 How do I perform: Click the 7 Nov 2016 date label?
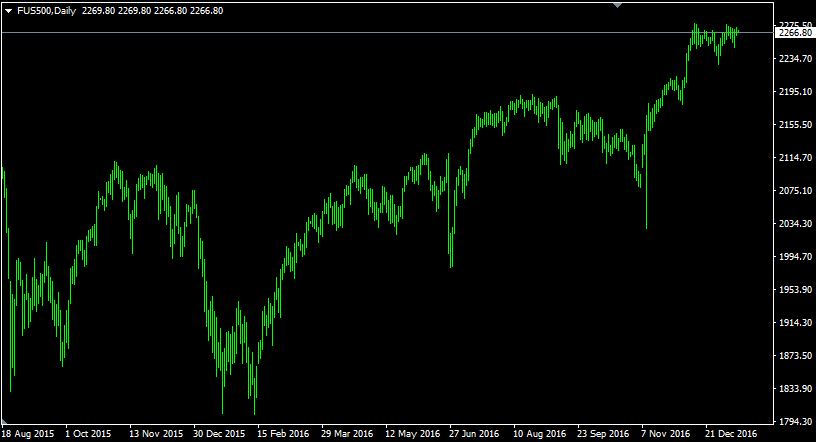point(666,433)
